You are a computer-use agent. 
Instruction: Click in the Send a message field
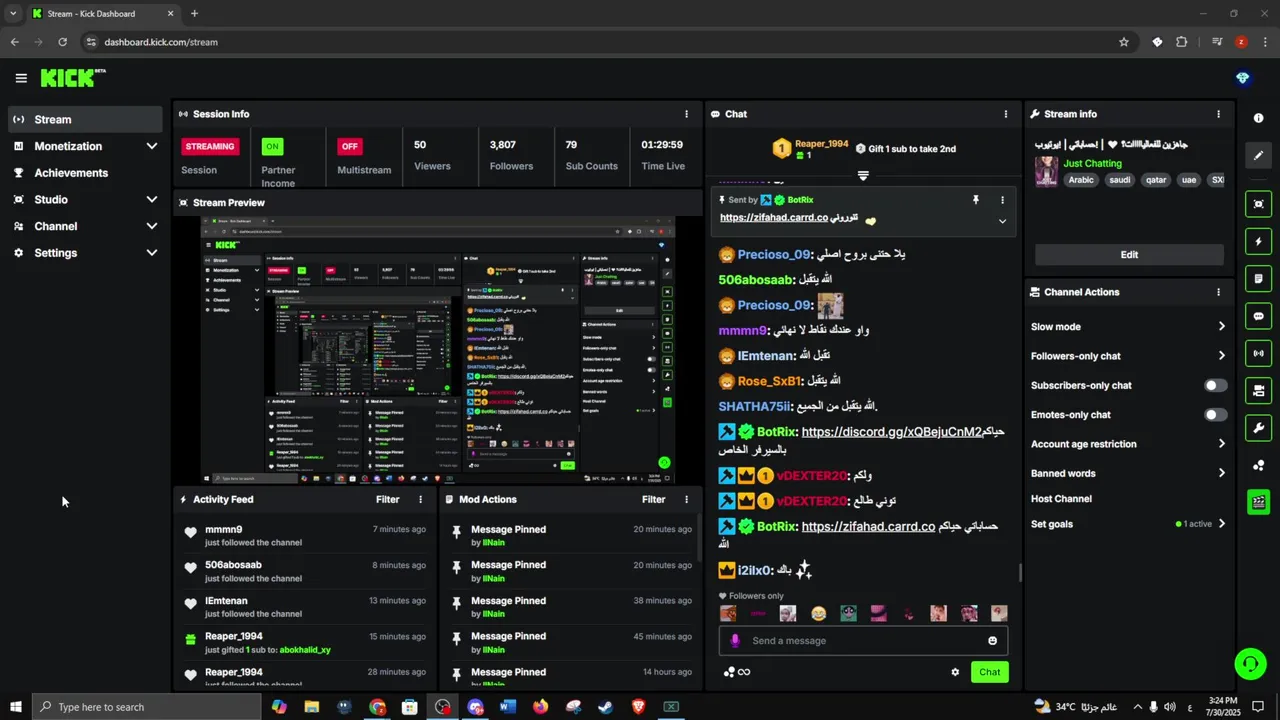[x=865, y=641]
